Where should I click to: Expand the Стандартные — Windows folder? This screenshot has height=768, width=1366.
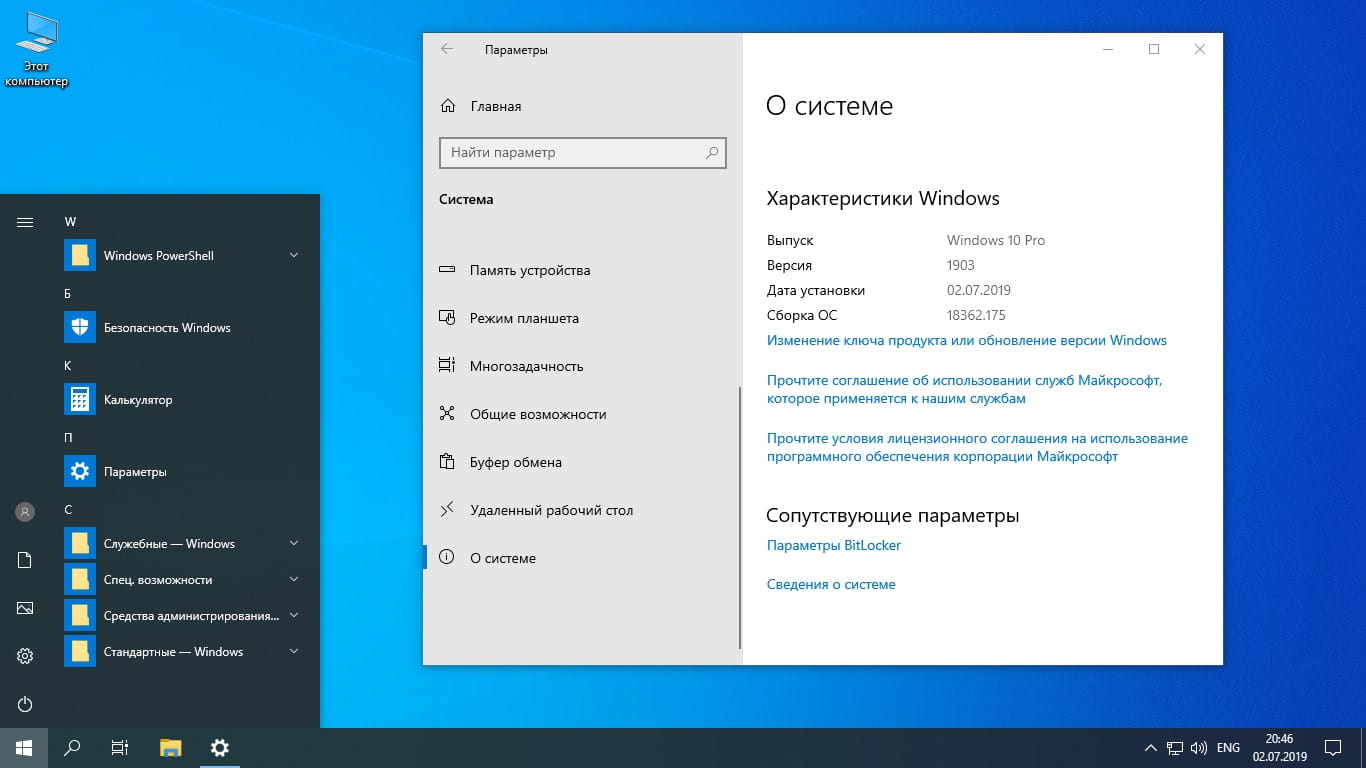tap(294, 652)
